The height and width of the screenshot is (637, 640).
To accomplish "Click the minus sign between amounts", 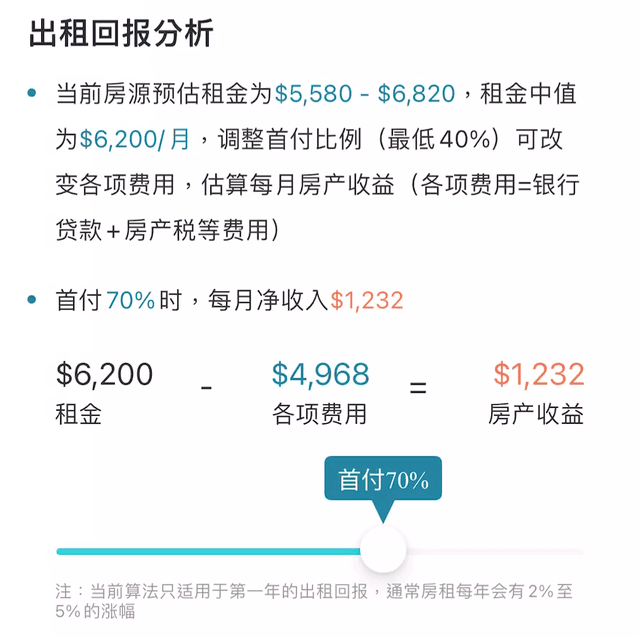I will 206,387.
